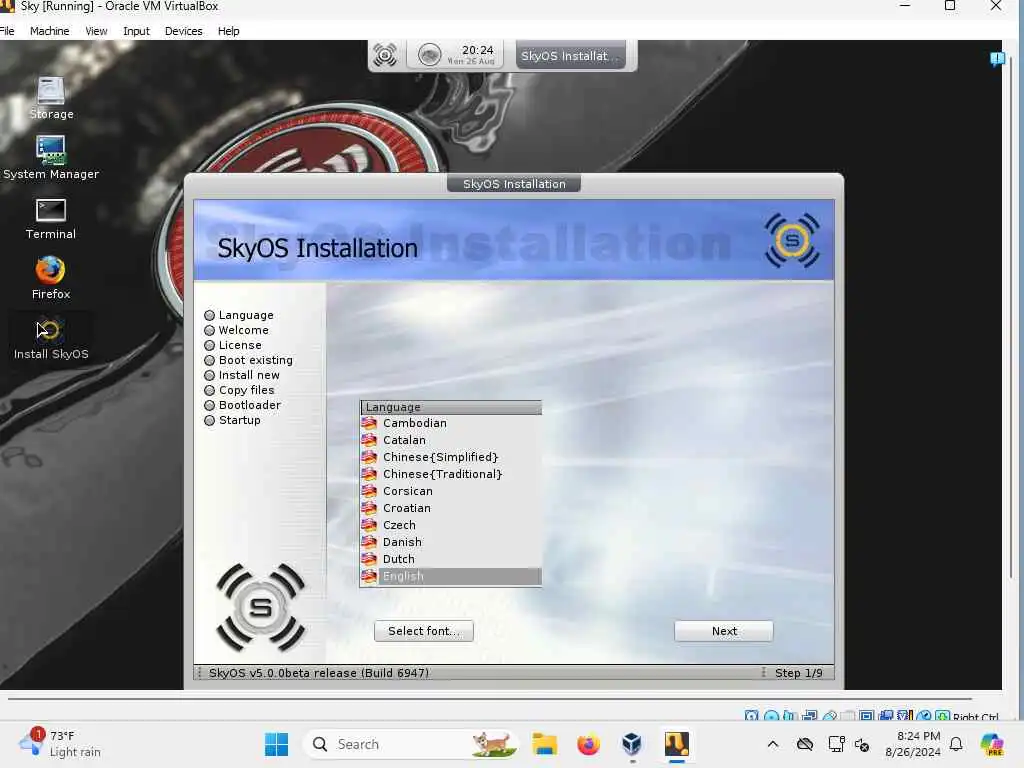
Task: Open the Terminal desktop icon
Action: click(x=51, y=218)
